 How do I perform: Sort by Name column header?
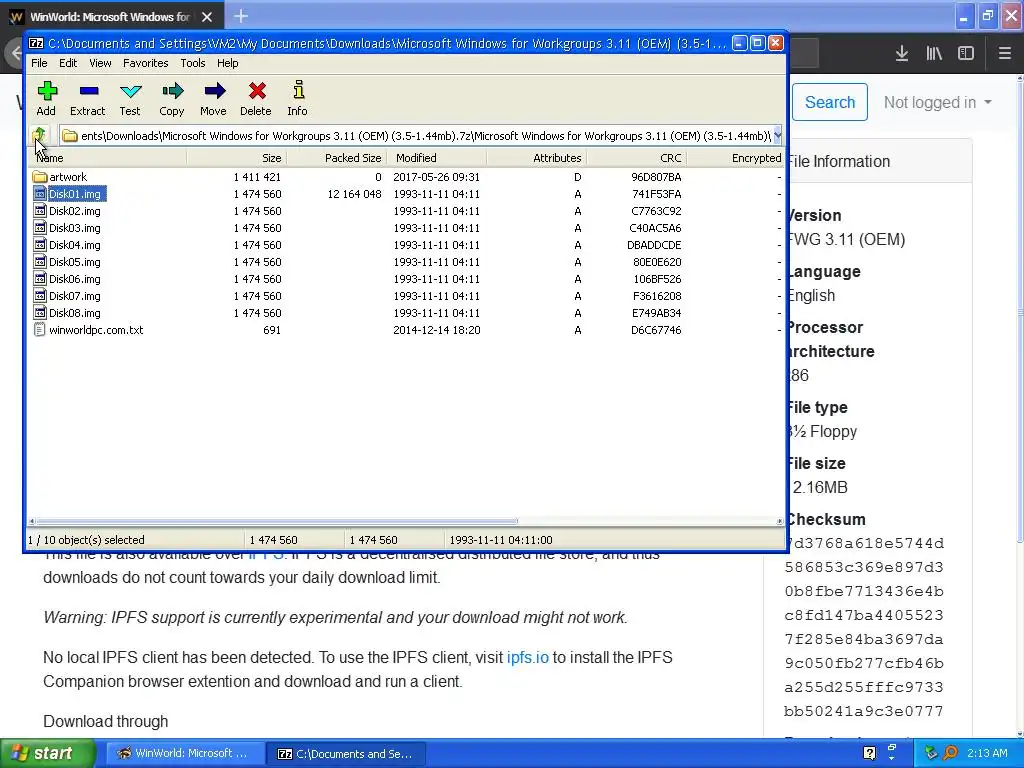(x=107, y=157)
